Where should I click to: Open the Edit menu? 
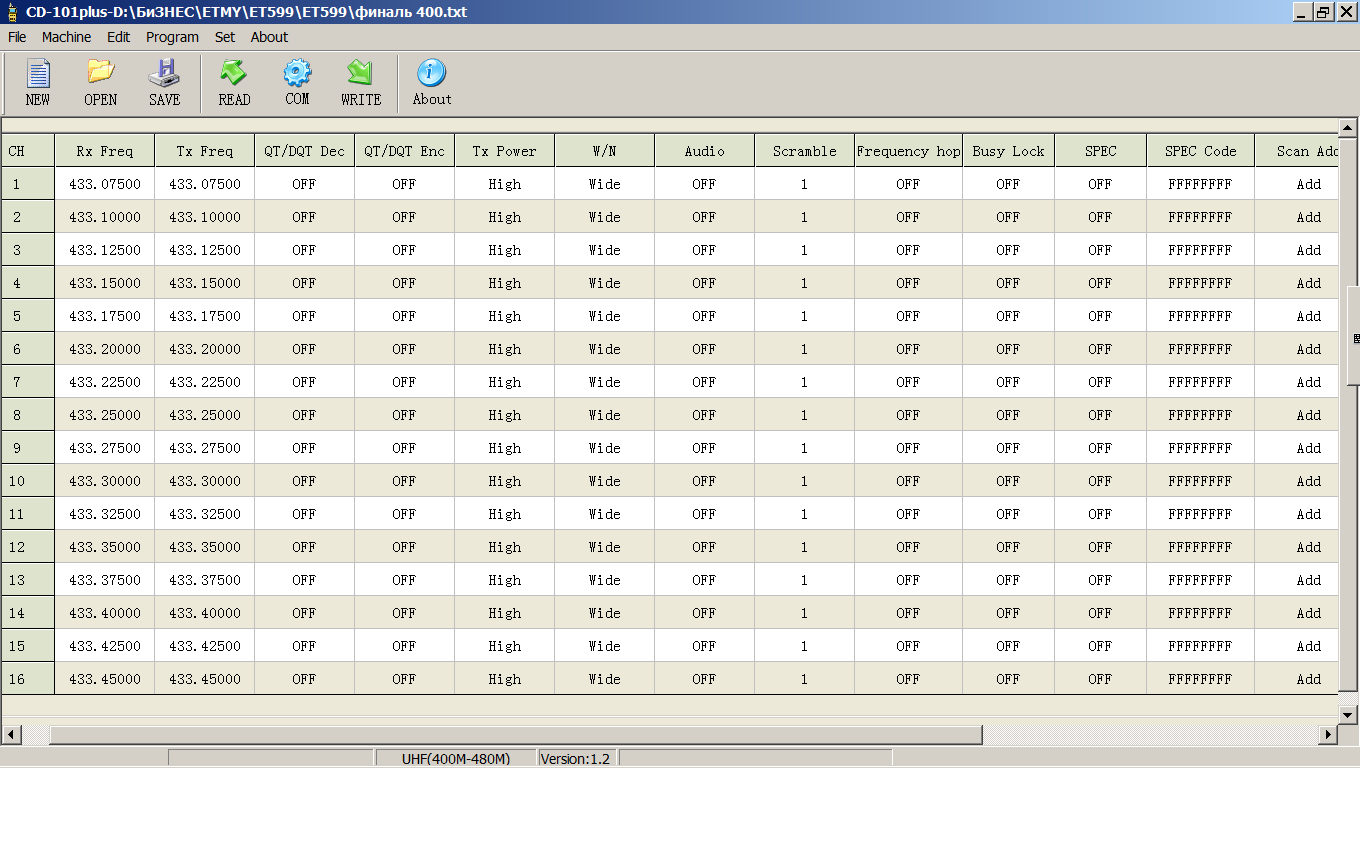click(x=119, y=37)
